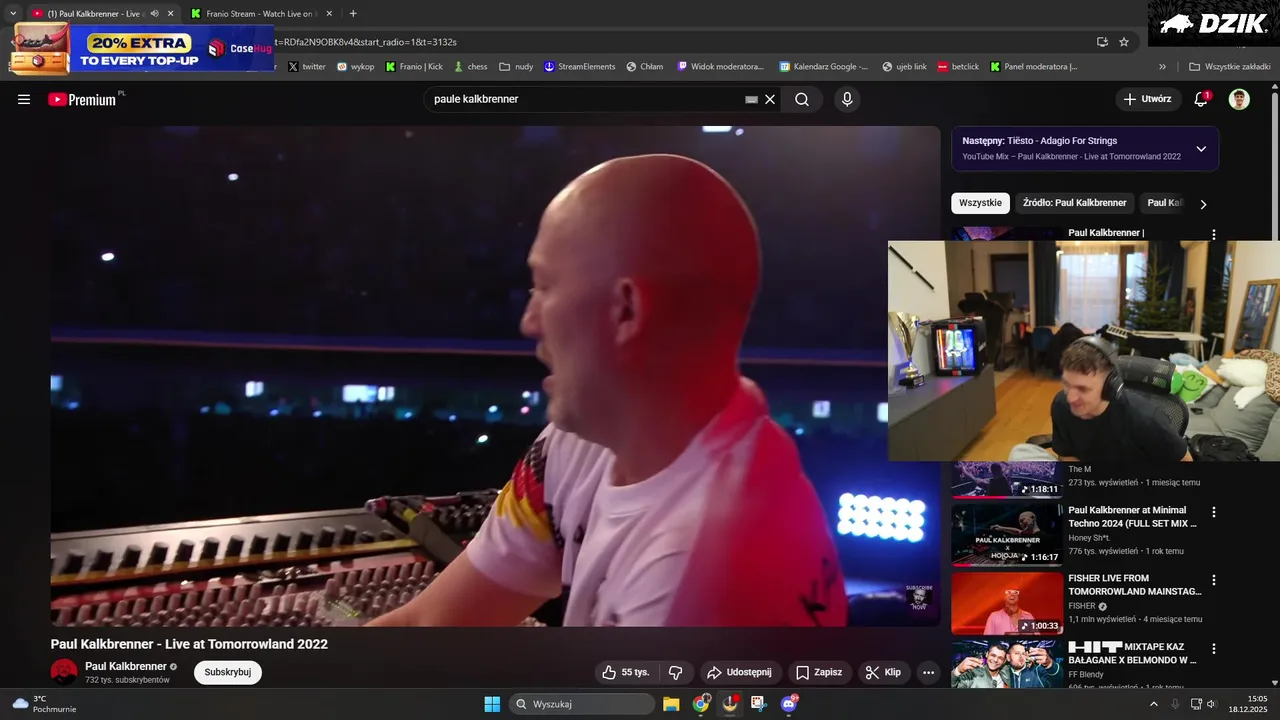Open File Explorer from the taskbar

671,704
